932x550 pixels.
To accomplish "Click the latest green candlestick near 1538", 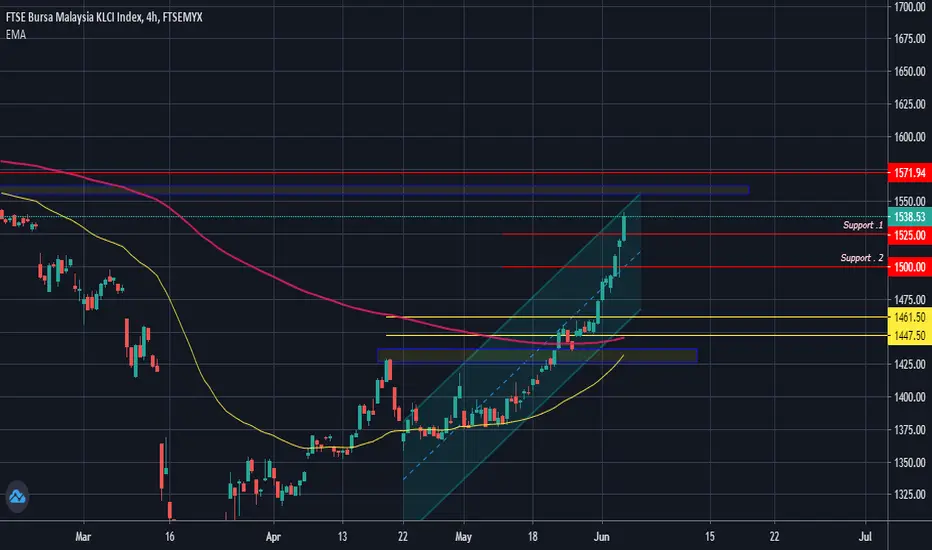I will (624, 228).
